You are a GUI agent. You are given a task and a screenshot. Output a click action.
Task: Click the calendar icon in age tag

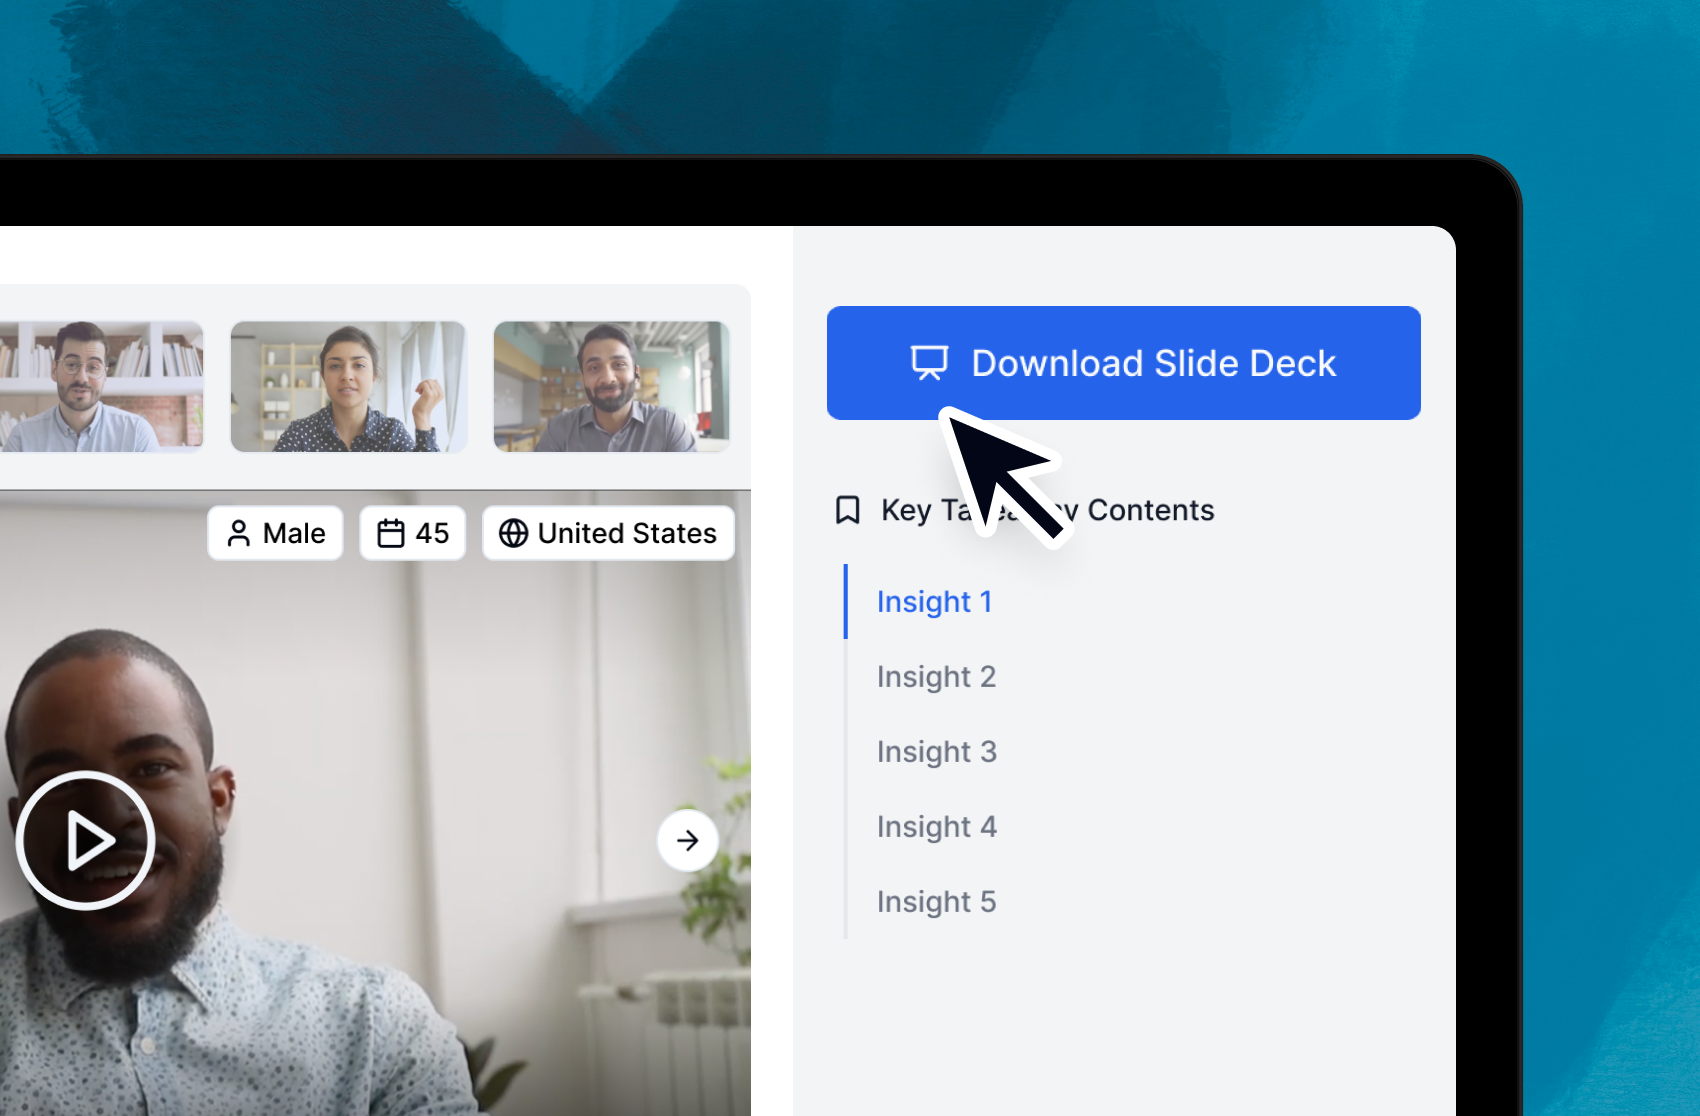tap(390, 534)
